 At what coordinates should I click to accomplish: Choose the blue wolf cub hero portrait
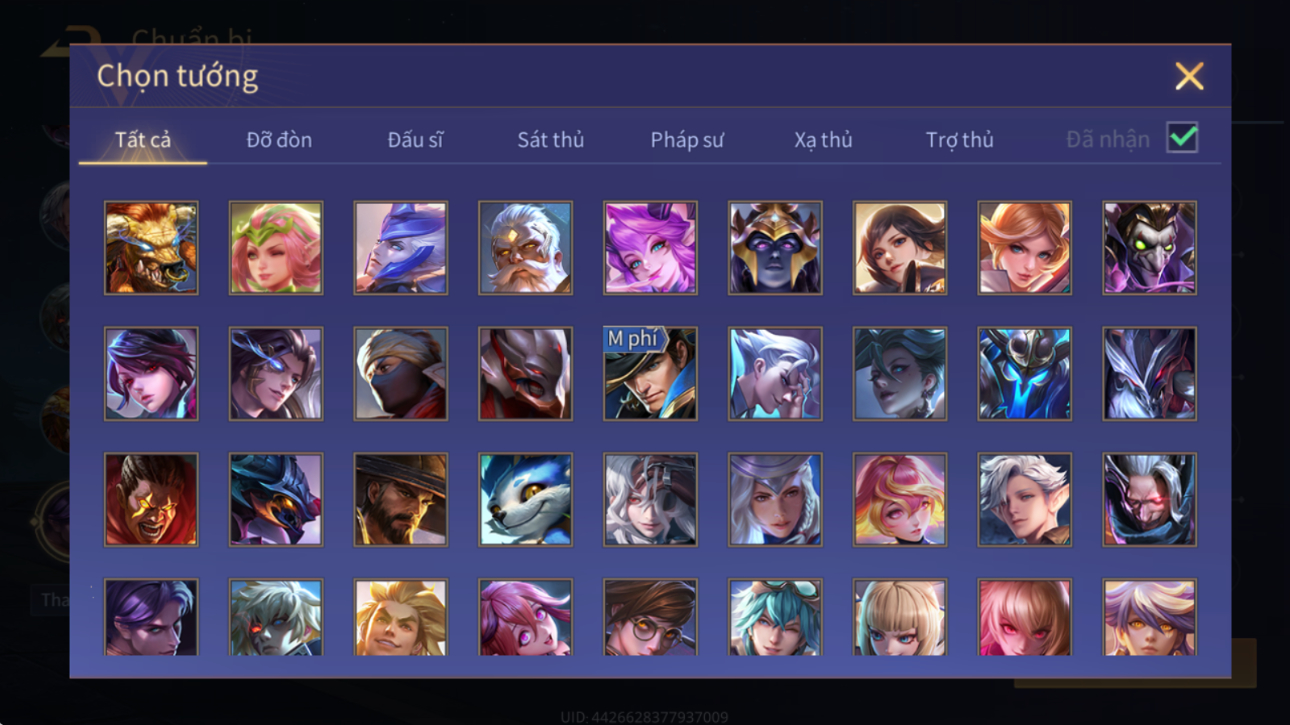click(x=525, y=500)
